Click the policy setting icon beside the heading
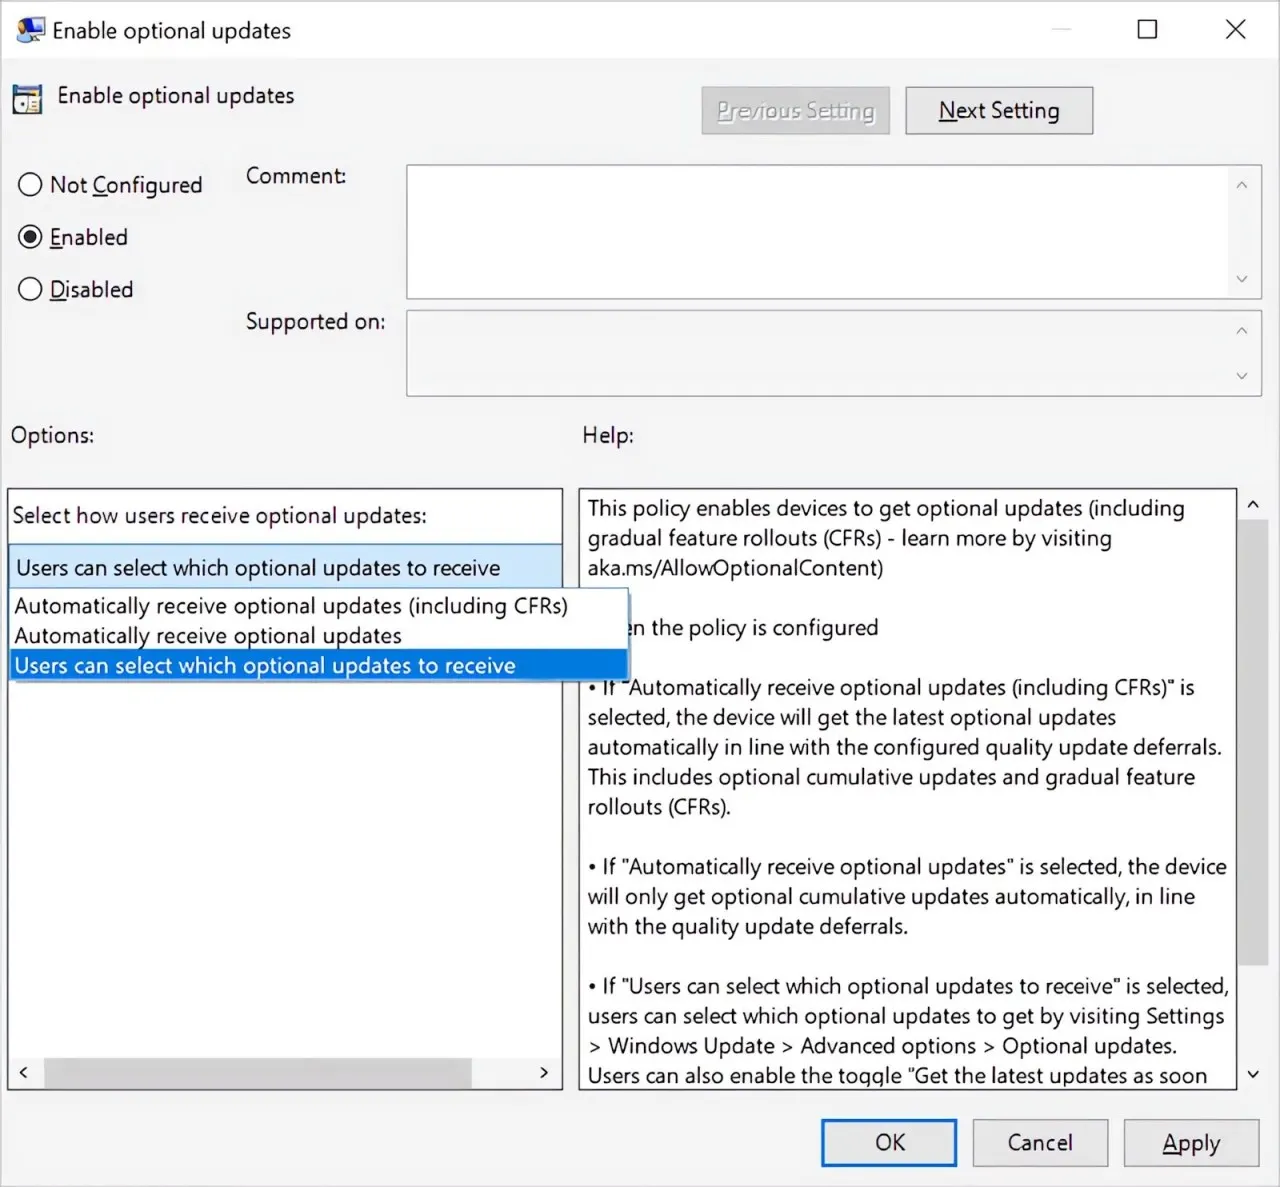This screenshot has height=1187, width=1280. pos(27,98)
